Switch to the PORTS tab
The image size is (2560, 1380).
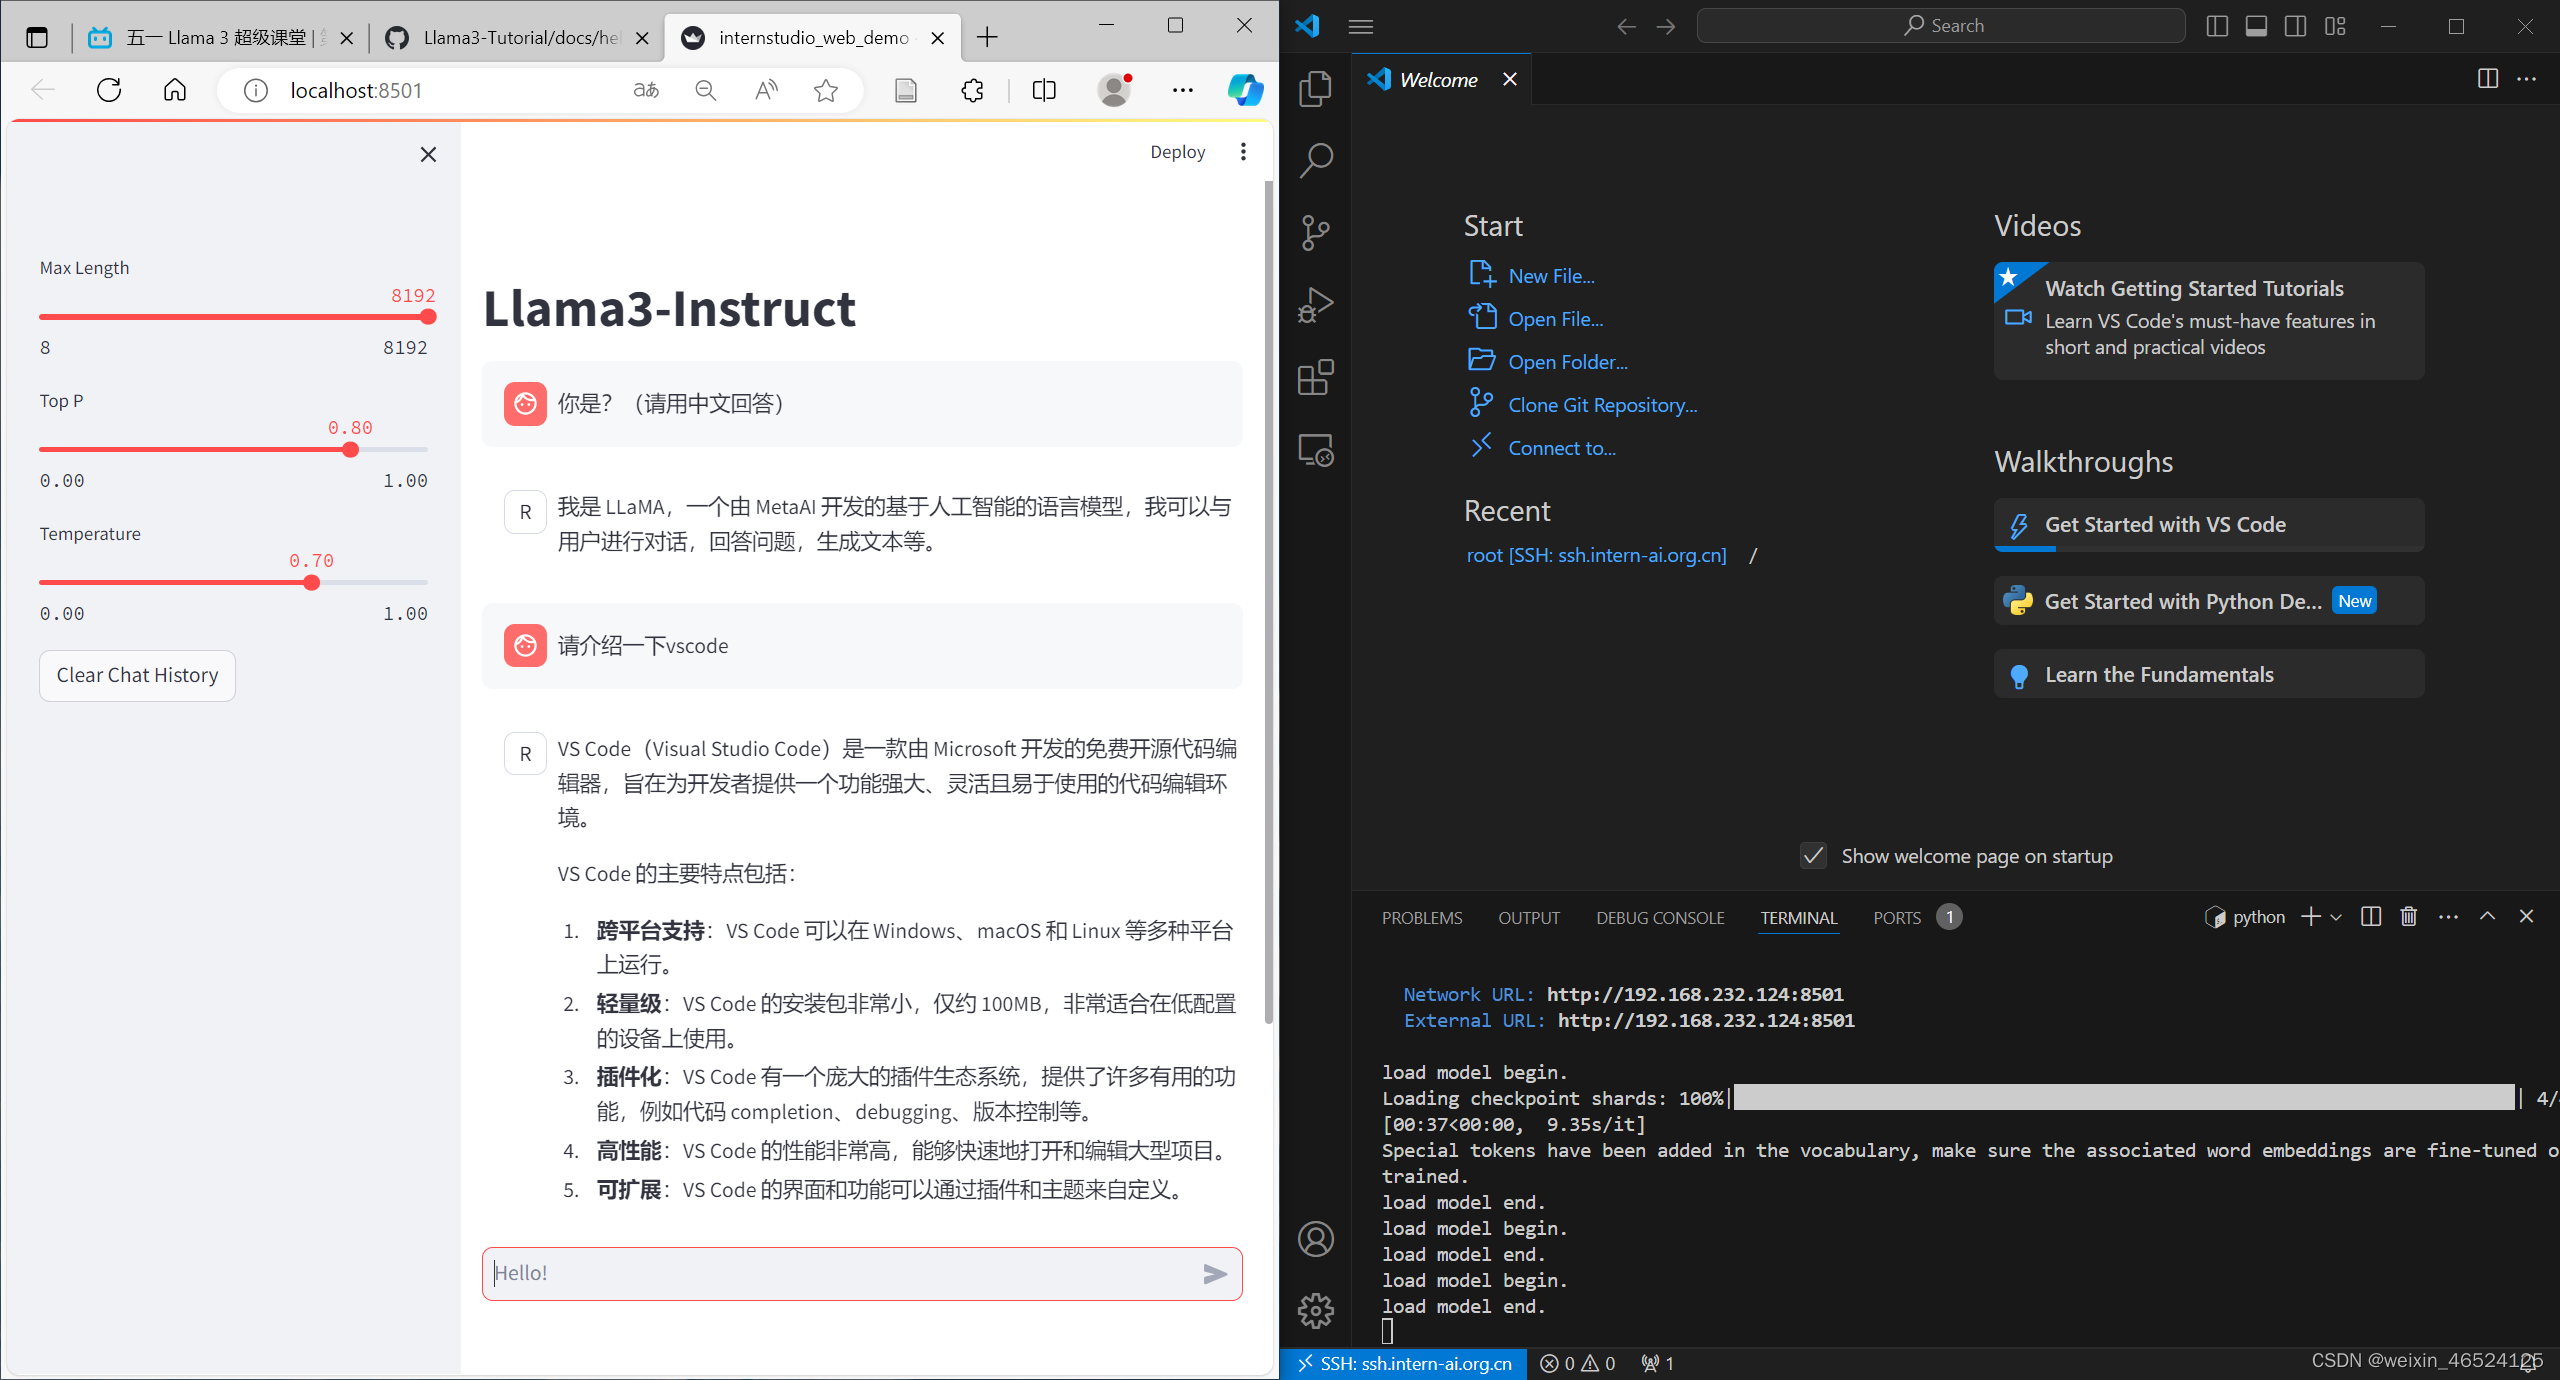point(1897,918)
